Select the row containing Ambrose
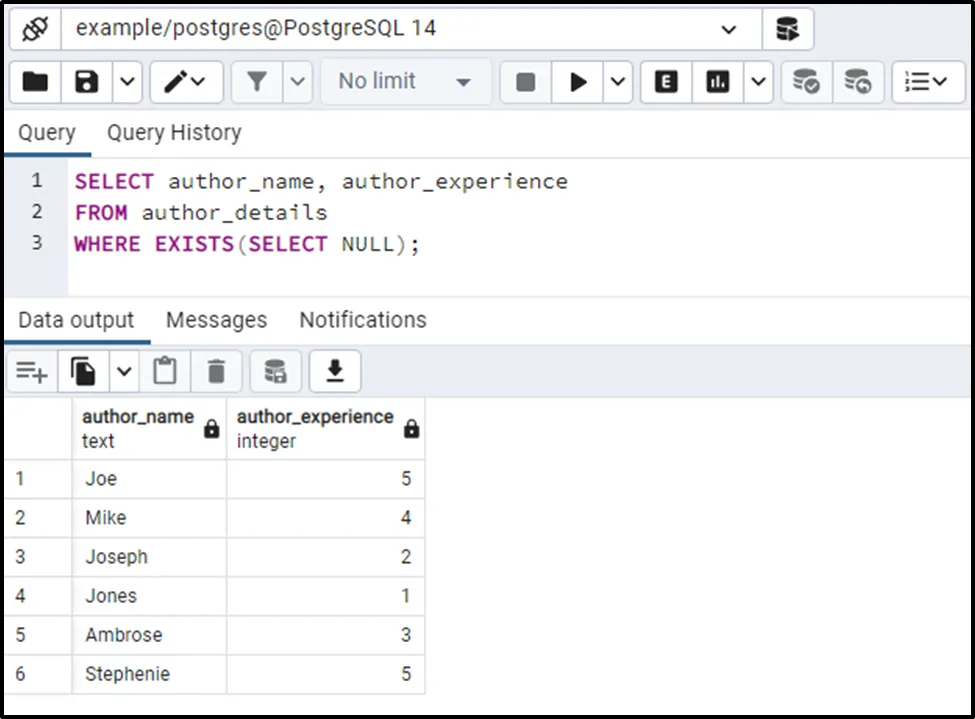Image resolution: width=975 pixels, height=719 pixels. pos(123,635)
